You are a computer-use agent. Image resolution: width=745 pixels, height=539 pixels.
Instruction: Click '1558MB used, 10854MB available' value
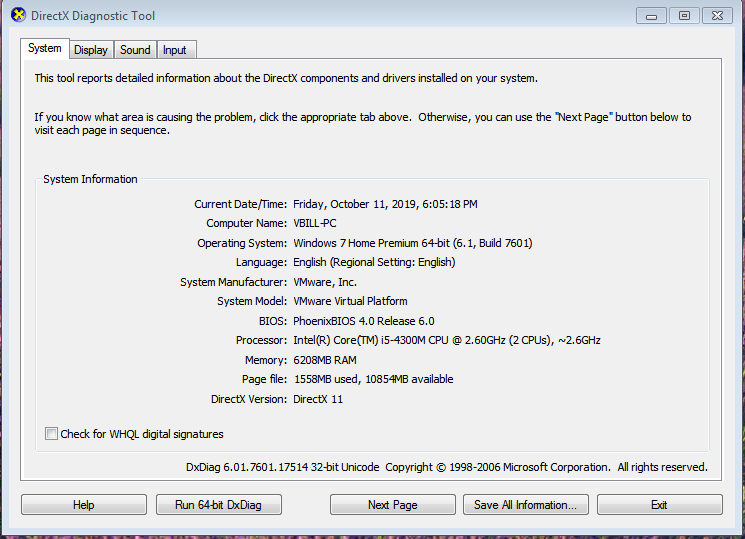pyautogui.click(x=373, y=379)
